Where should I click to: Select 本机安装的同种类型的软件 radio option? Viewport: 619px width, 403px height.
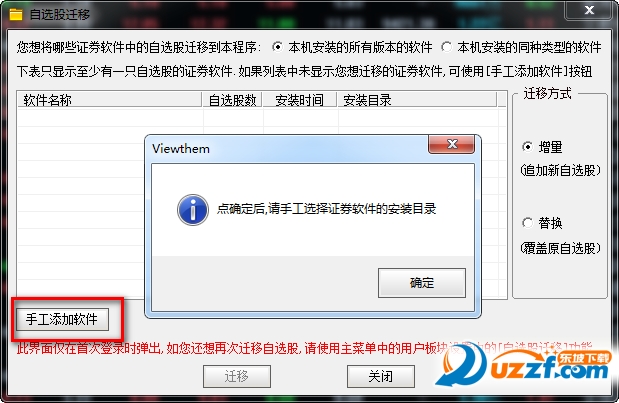pos(446,47)
